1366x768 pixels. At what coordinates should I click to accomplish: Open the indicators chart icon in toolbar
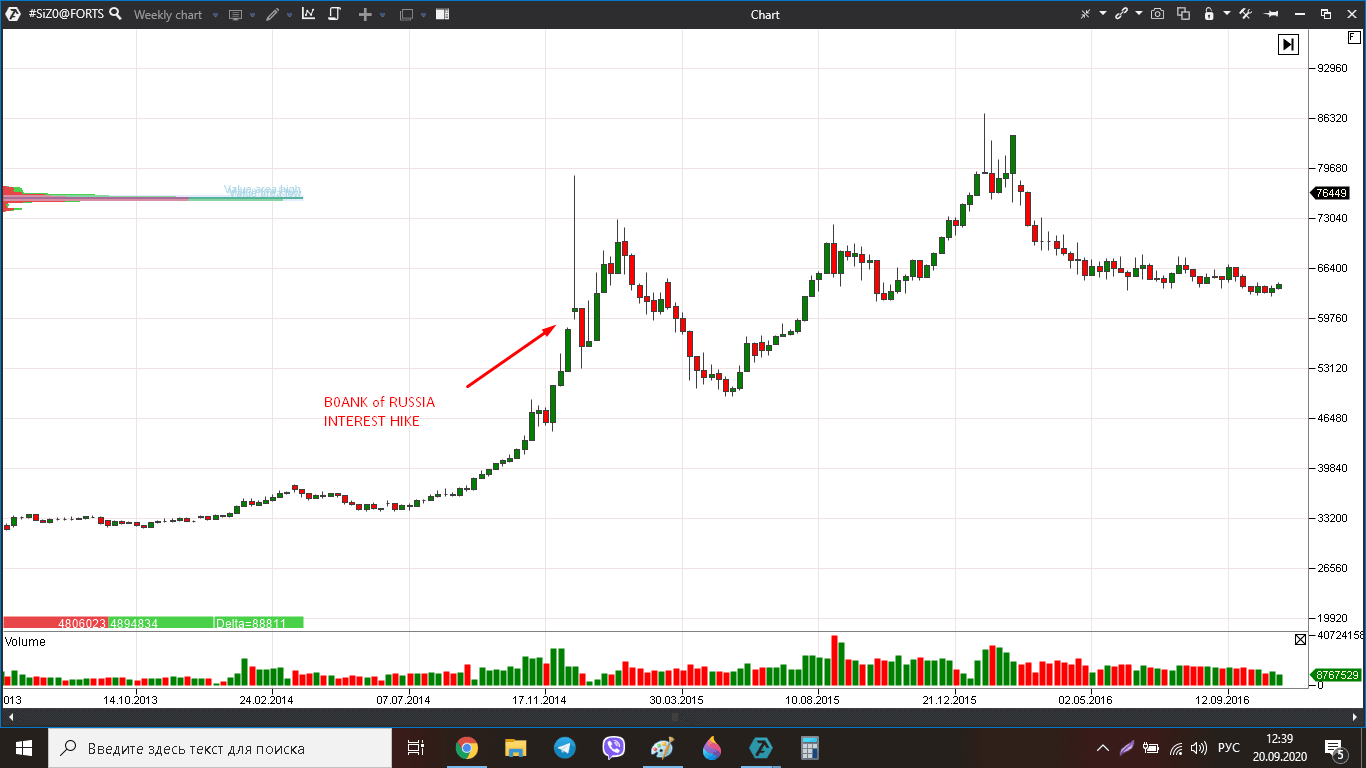308,14
